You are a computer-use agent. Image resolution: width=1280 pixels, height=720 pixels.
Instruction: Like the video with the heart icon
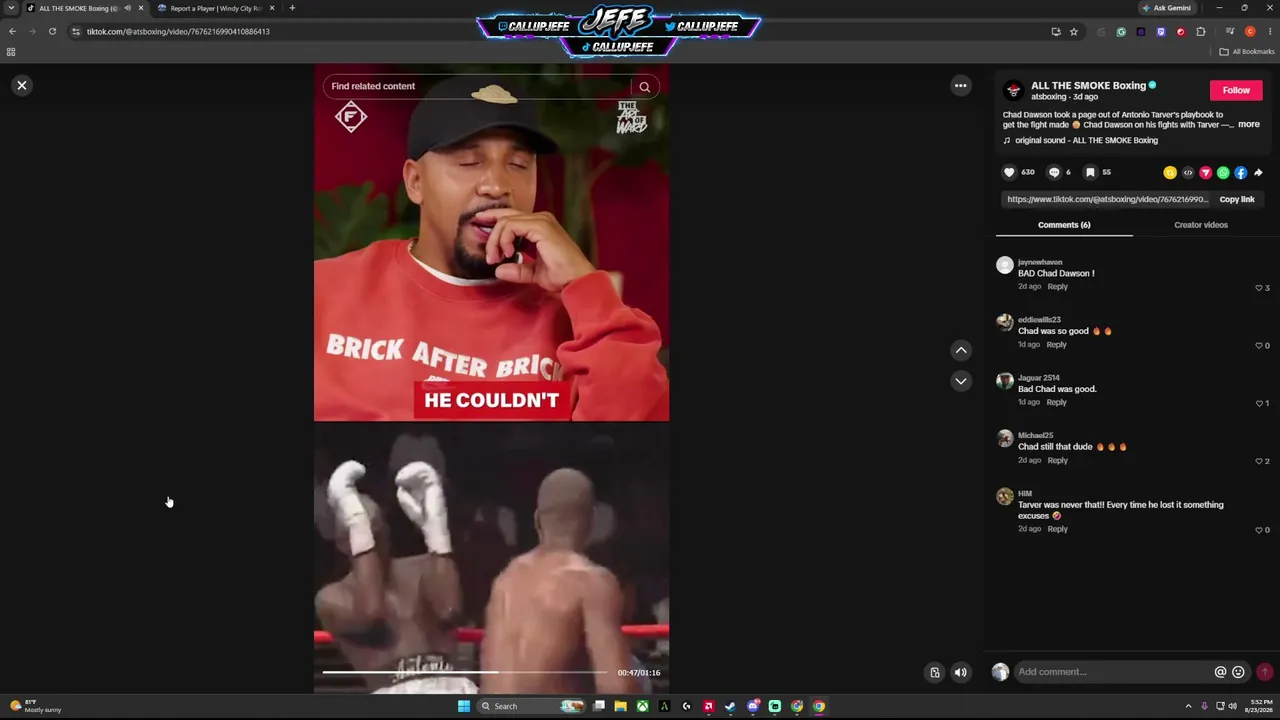pos(1009,172)
